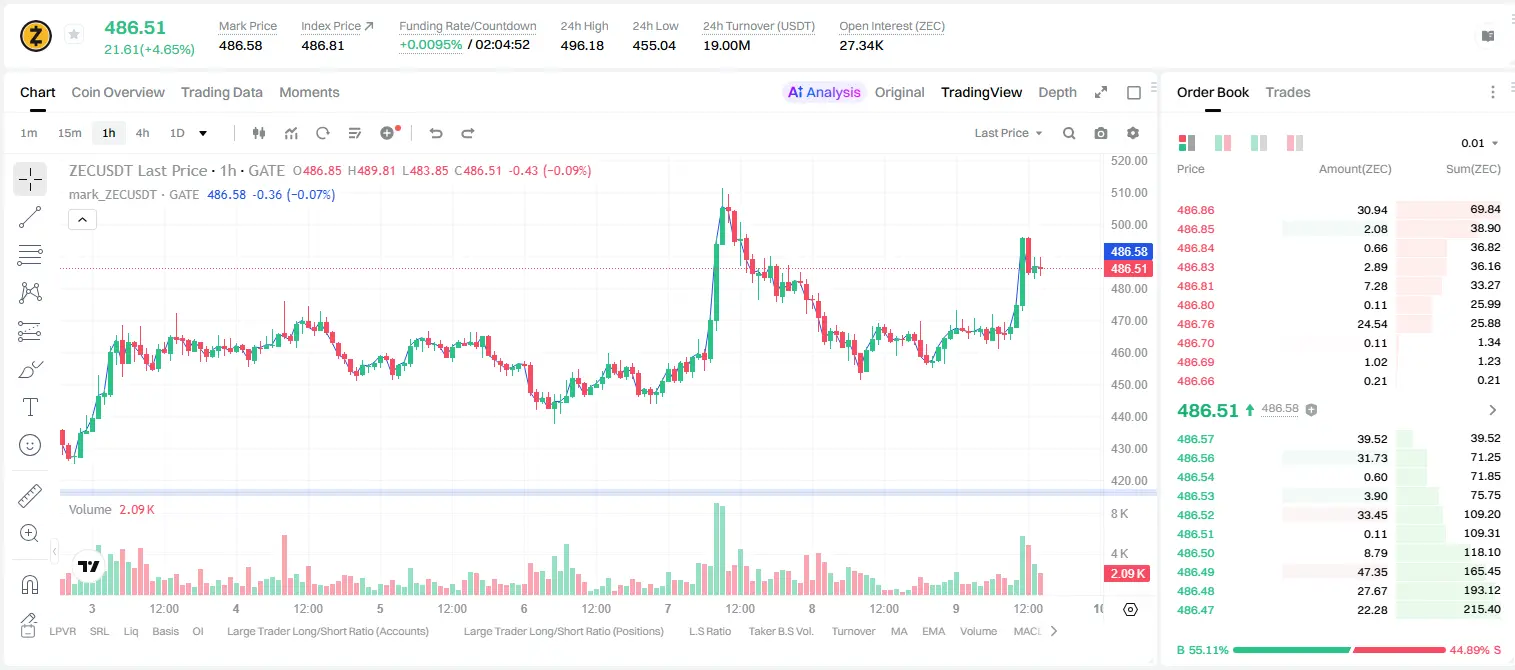Switch to the Trades tab

pyautogui.click(x=1288, y=92)
